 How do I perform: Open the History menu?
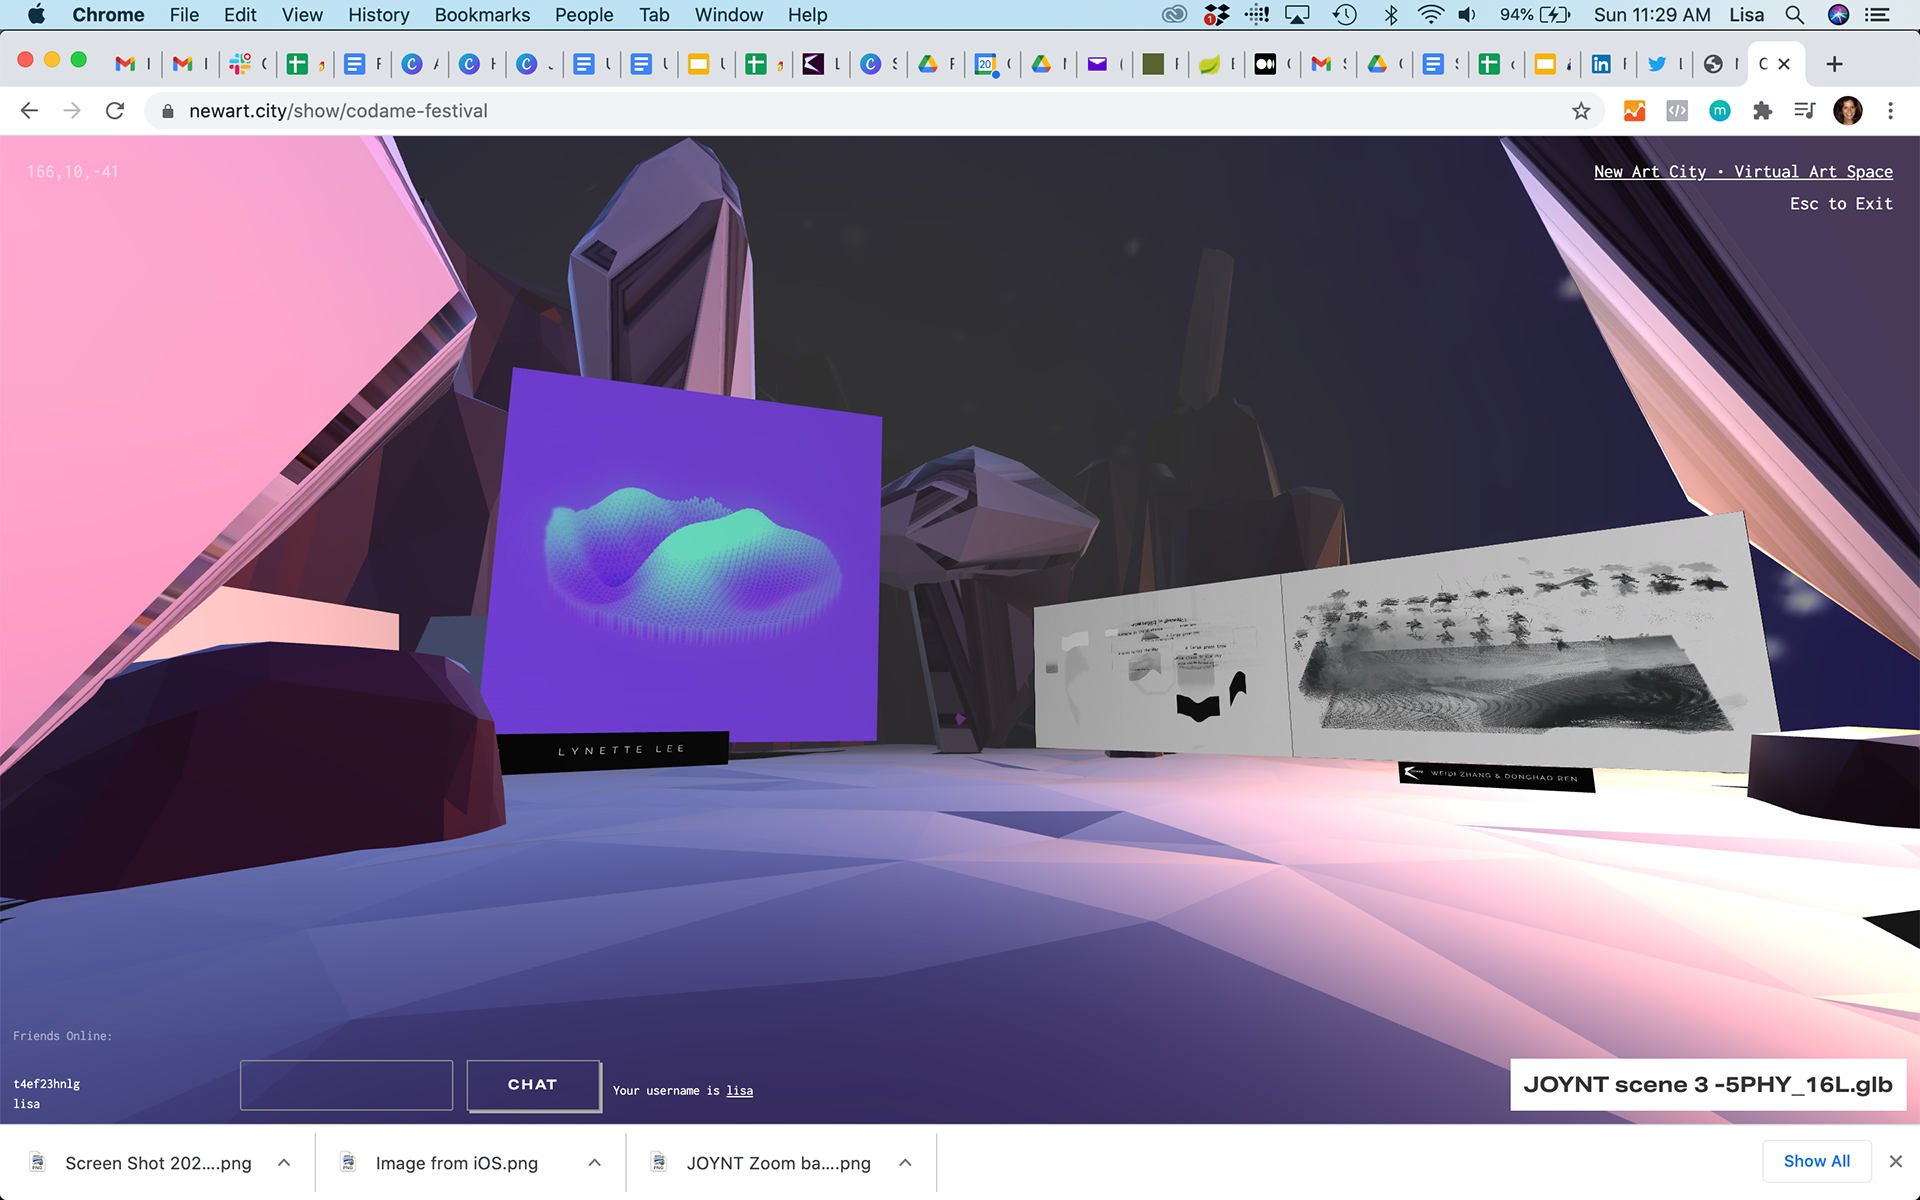(x=378, y=15)
